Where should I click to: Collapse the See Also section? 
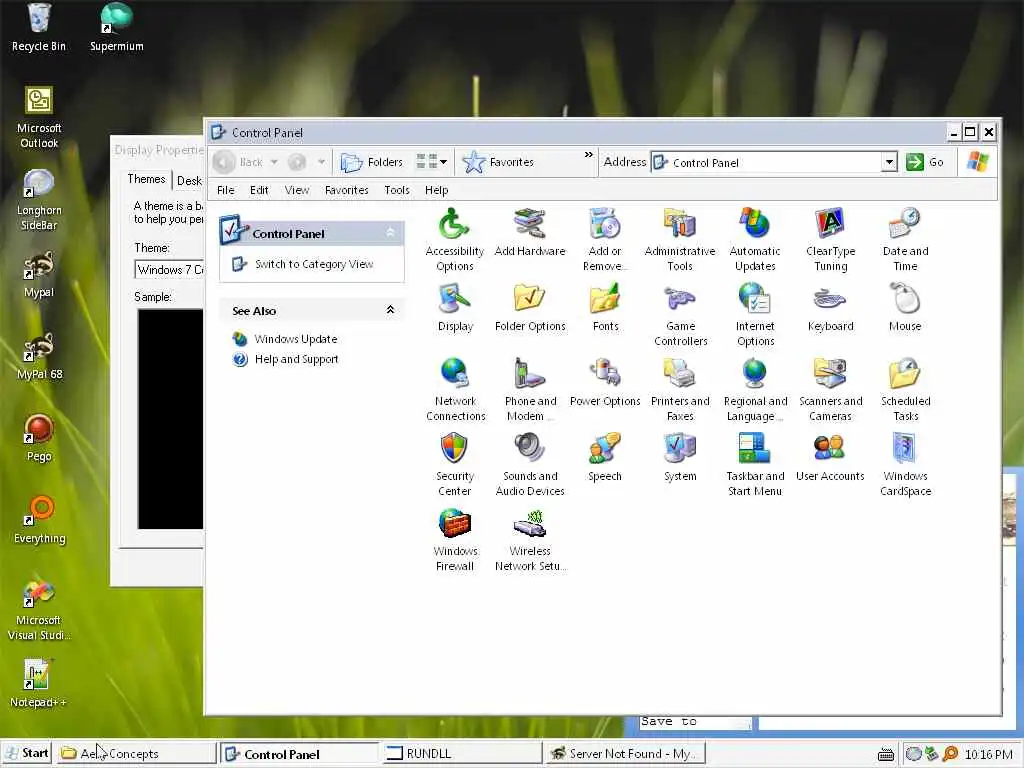coord(390,310)
